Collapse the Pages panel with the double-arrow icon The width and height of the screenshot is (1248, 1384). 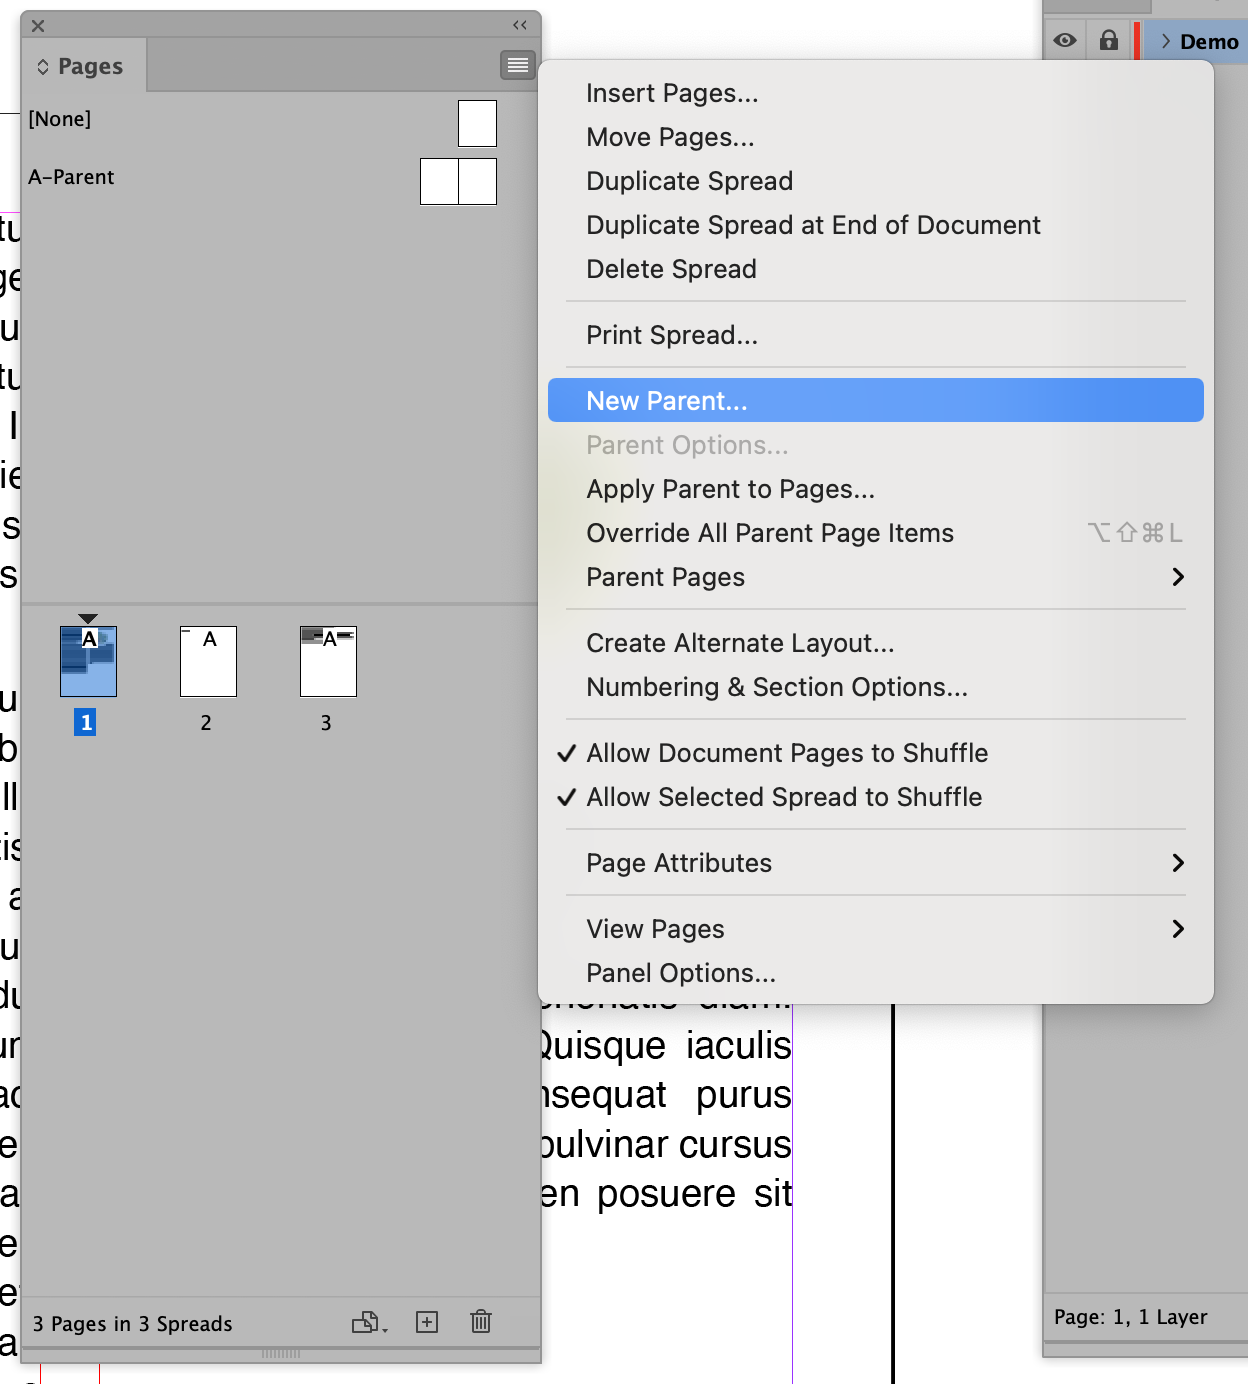click(x=520, y=25)
